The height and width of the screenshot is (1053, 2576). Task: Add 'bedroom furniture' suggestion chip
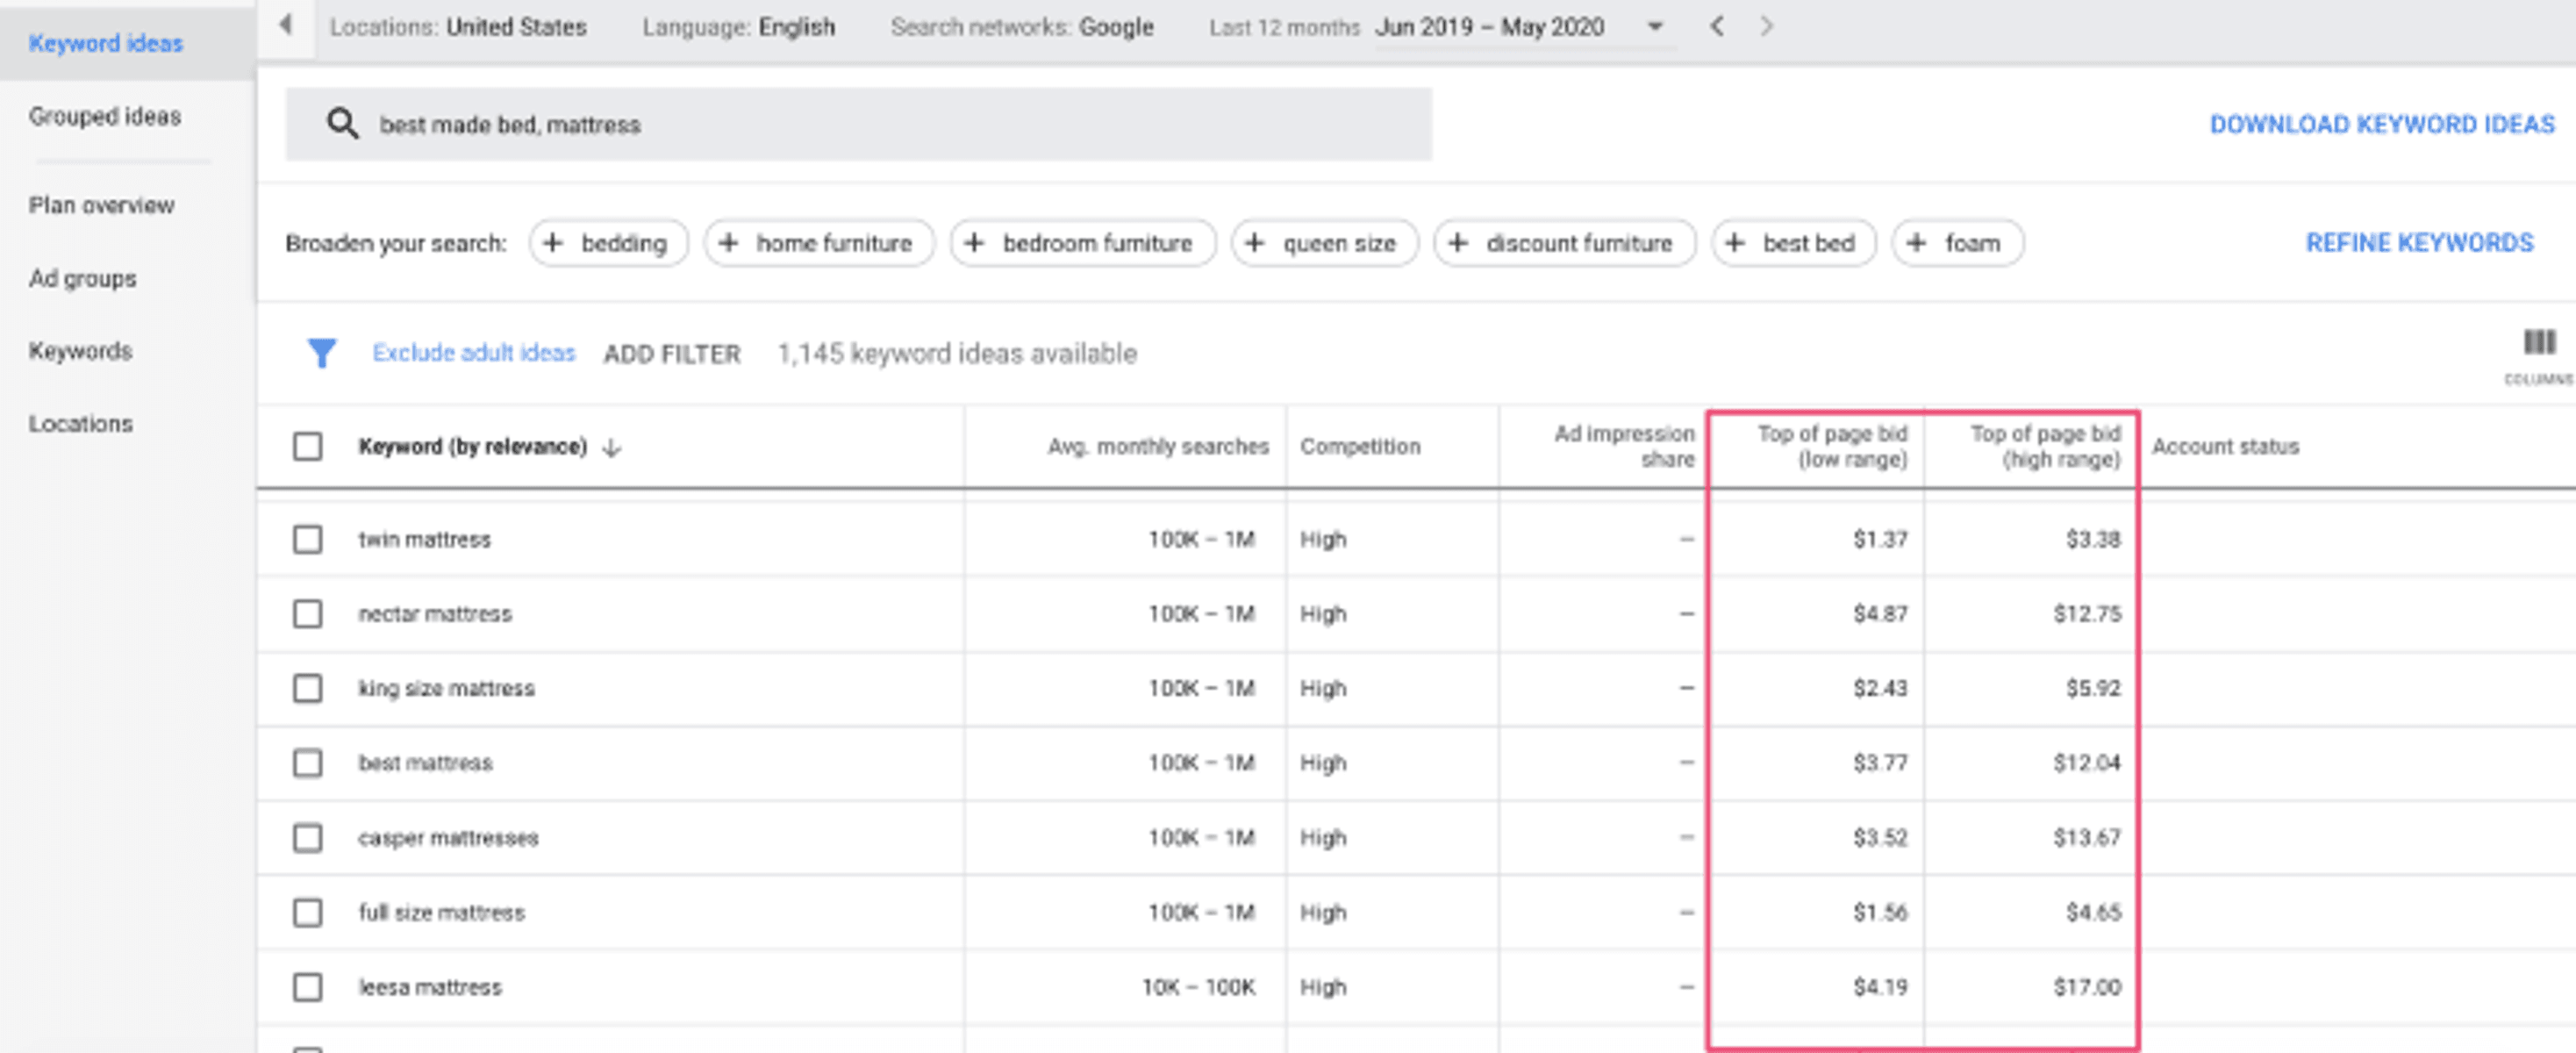click(x=1083, y=243)
